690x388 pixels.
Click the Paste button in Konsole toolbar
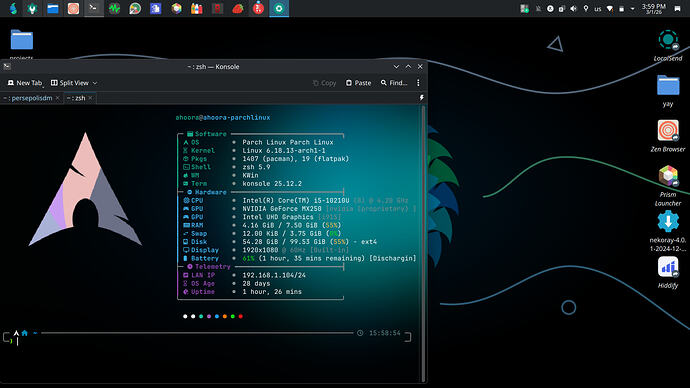359,83
